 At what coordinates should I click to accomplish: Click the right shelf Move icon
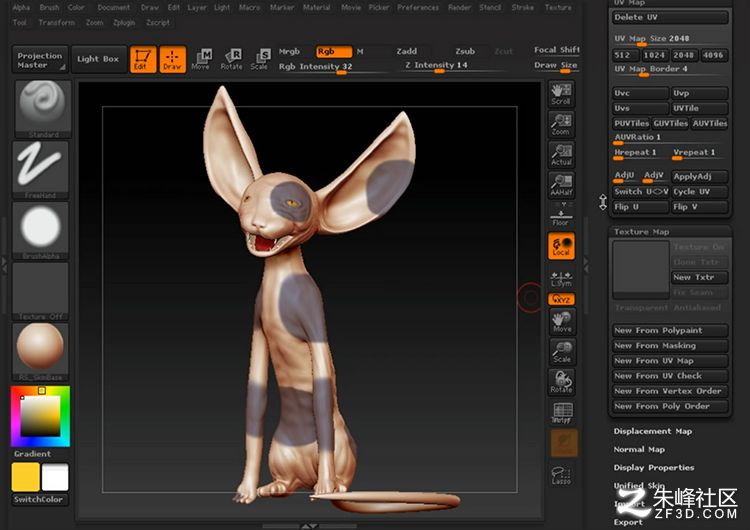562,321
